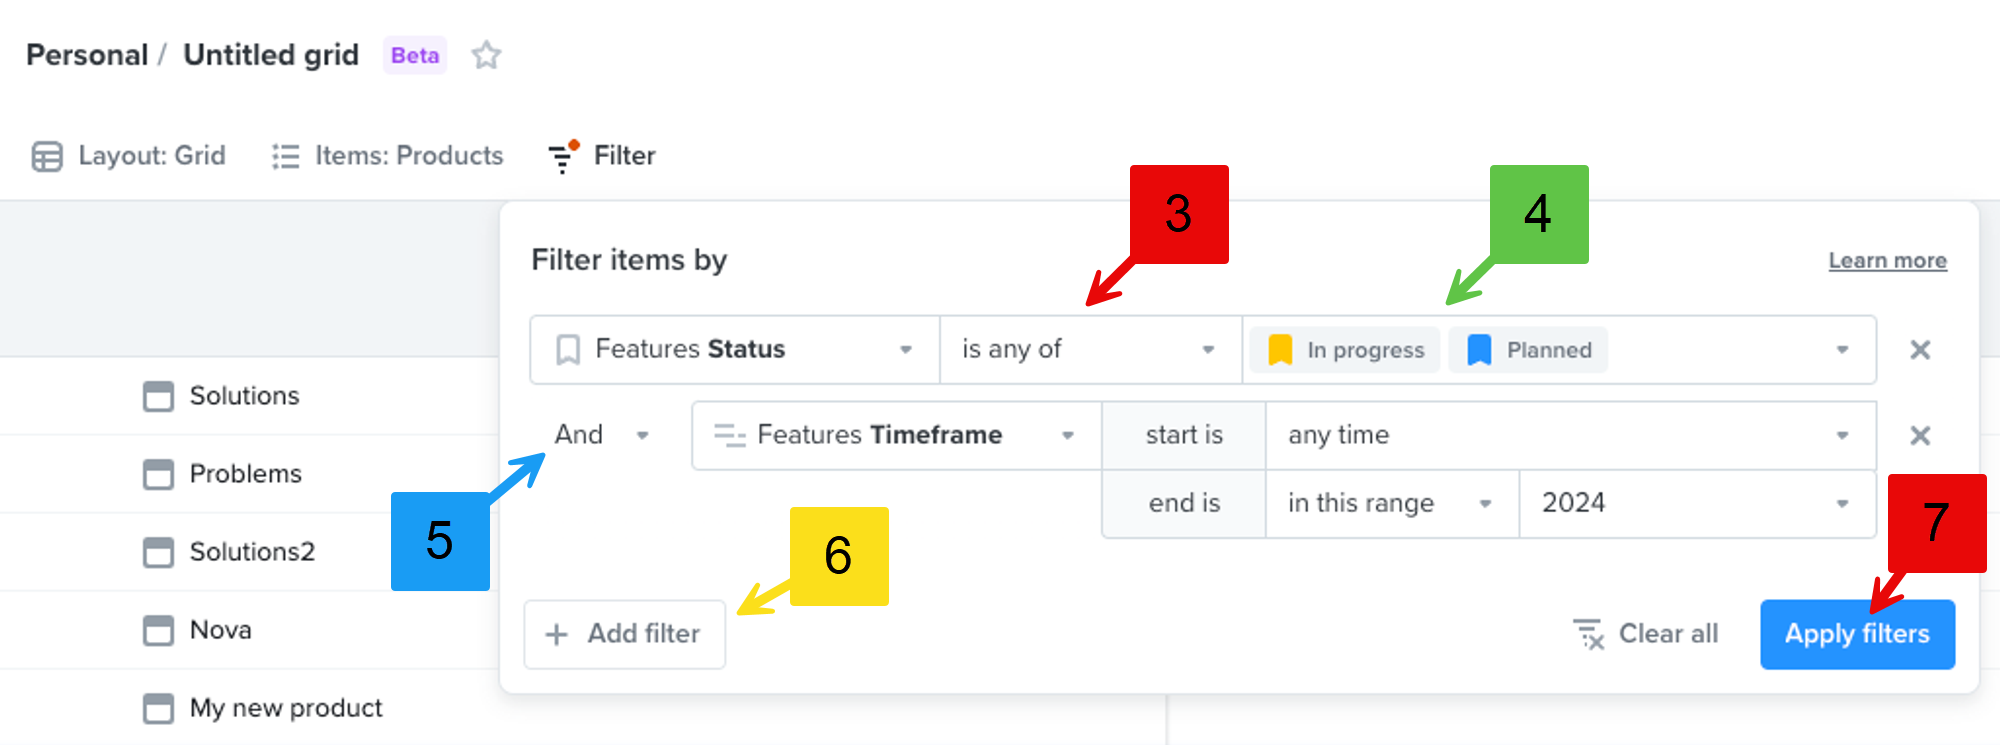Click the Beta badge
Screen dimensions: 2000x746
414,55
